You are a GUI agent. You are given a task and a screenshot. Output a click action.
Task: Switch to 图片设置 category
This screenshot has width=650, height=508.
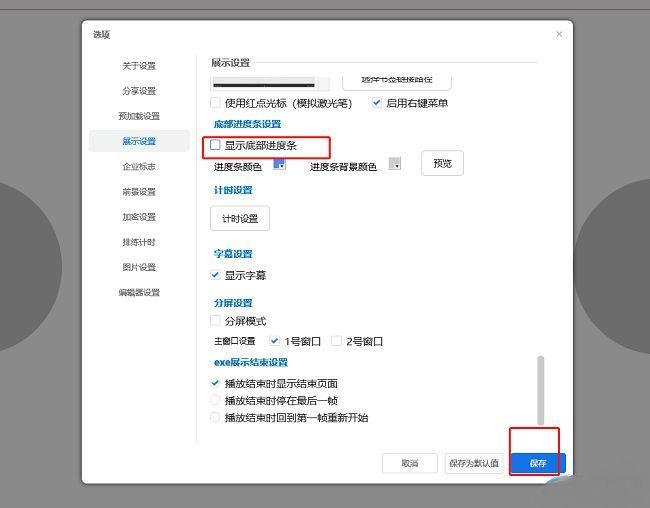(x=139, y=267)
